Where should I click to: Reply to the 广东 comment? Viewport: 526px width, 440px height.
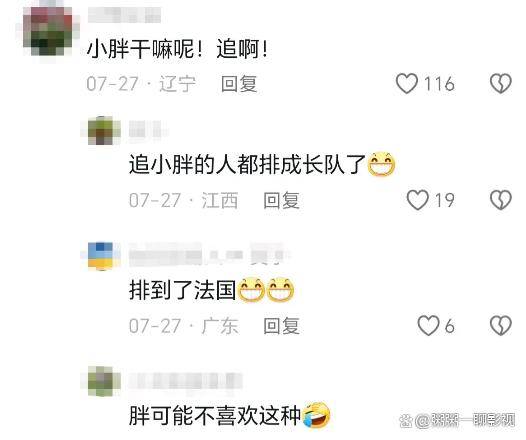point(281,326)
